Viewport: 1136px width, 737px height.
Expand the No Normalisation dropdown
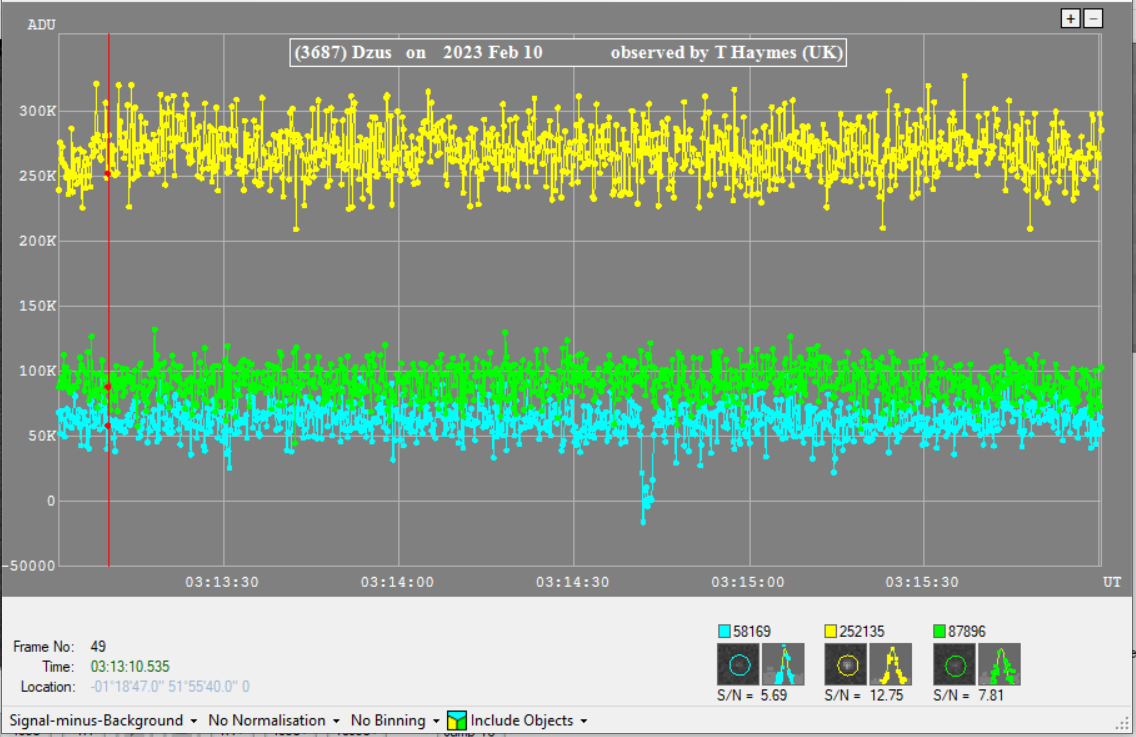click(x=274, y=720)
